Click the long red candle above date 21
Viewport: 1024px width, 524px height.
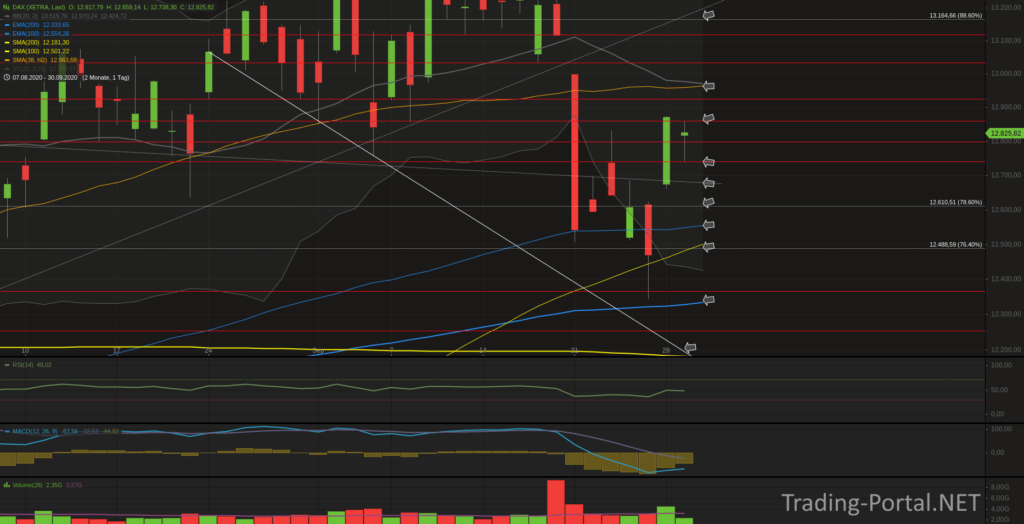[575, 152]
